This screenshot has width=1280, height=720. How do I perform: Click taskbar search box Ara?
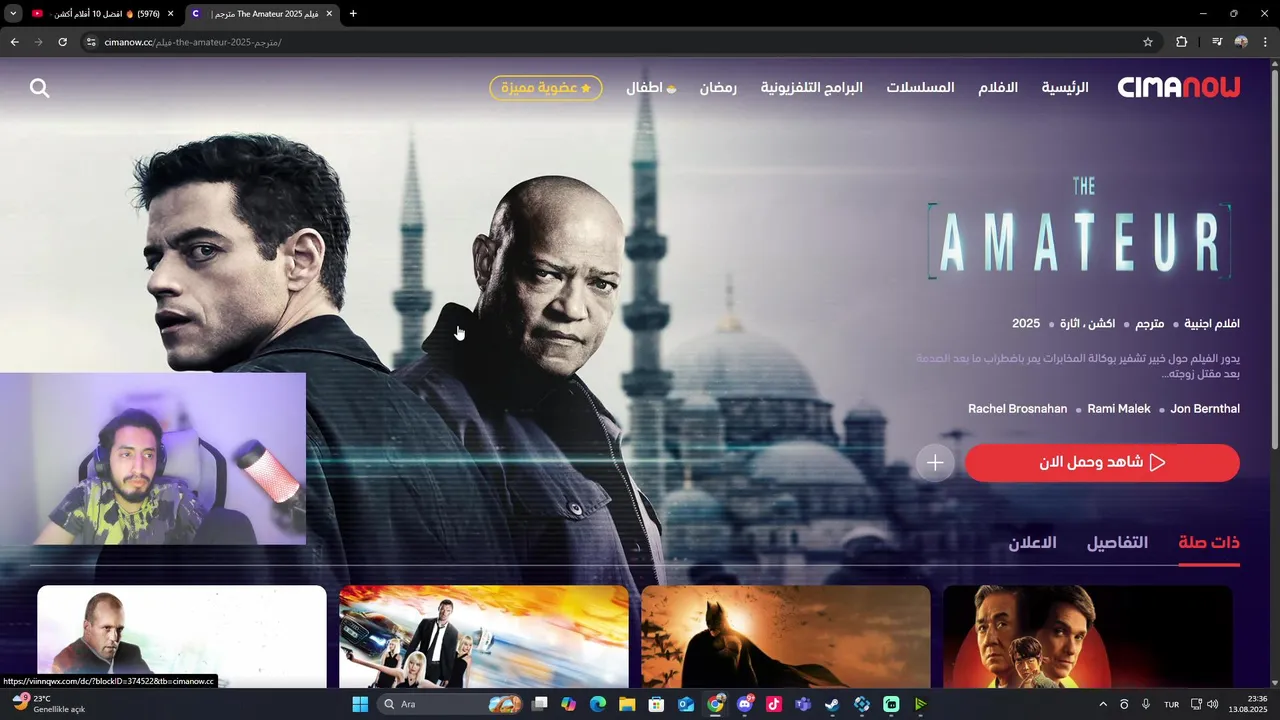(x=451, y=704)
